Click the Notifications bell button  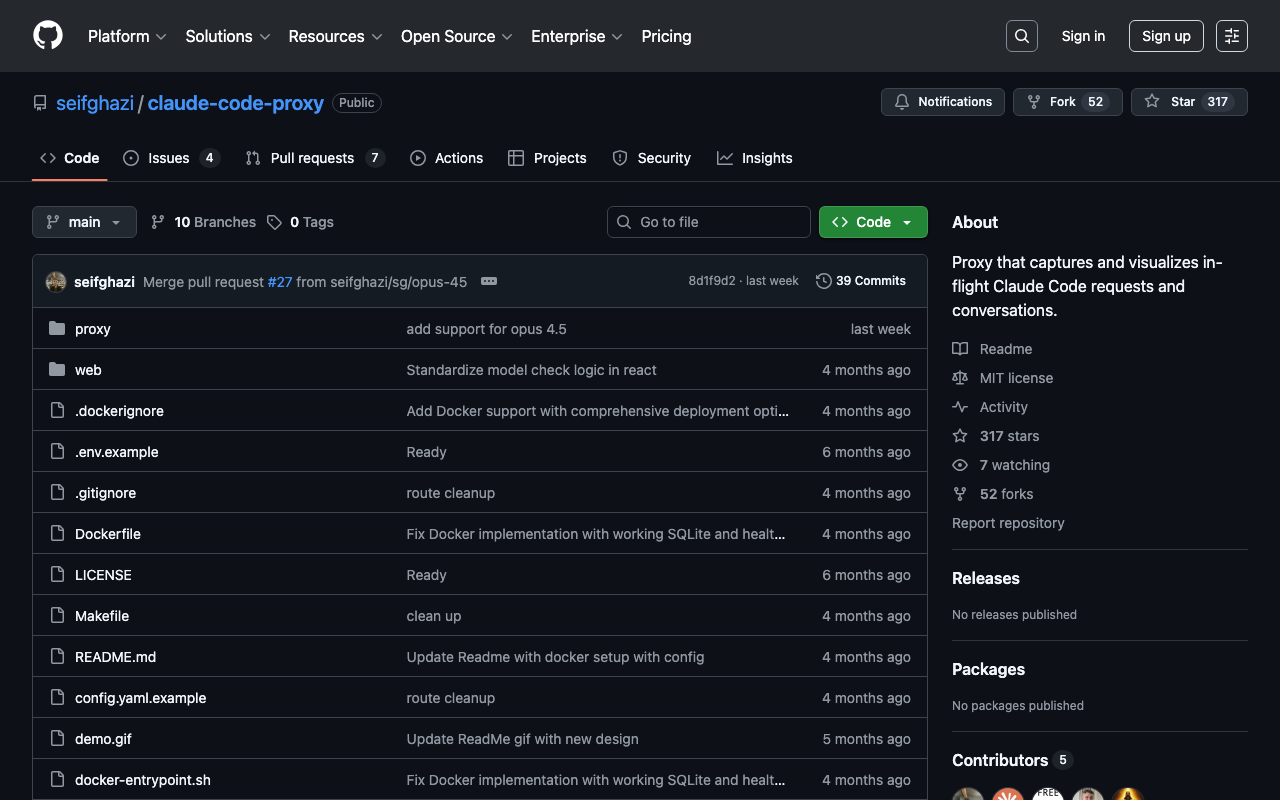pyautogui.click(x=942, y=102)
